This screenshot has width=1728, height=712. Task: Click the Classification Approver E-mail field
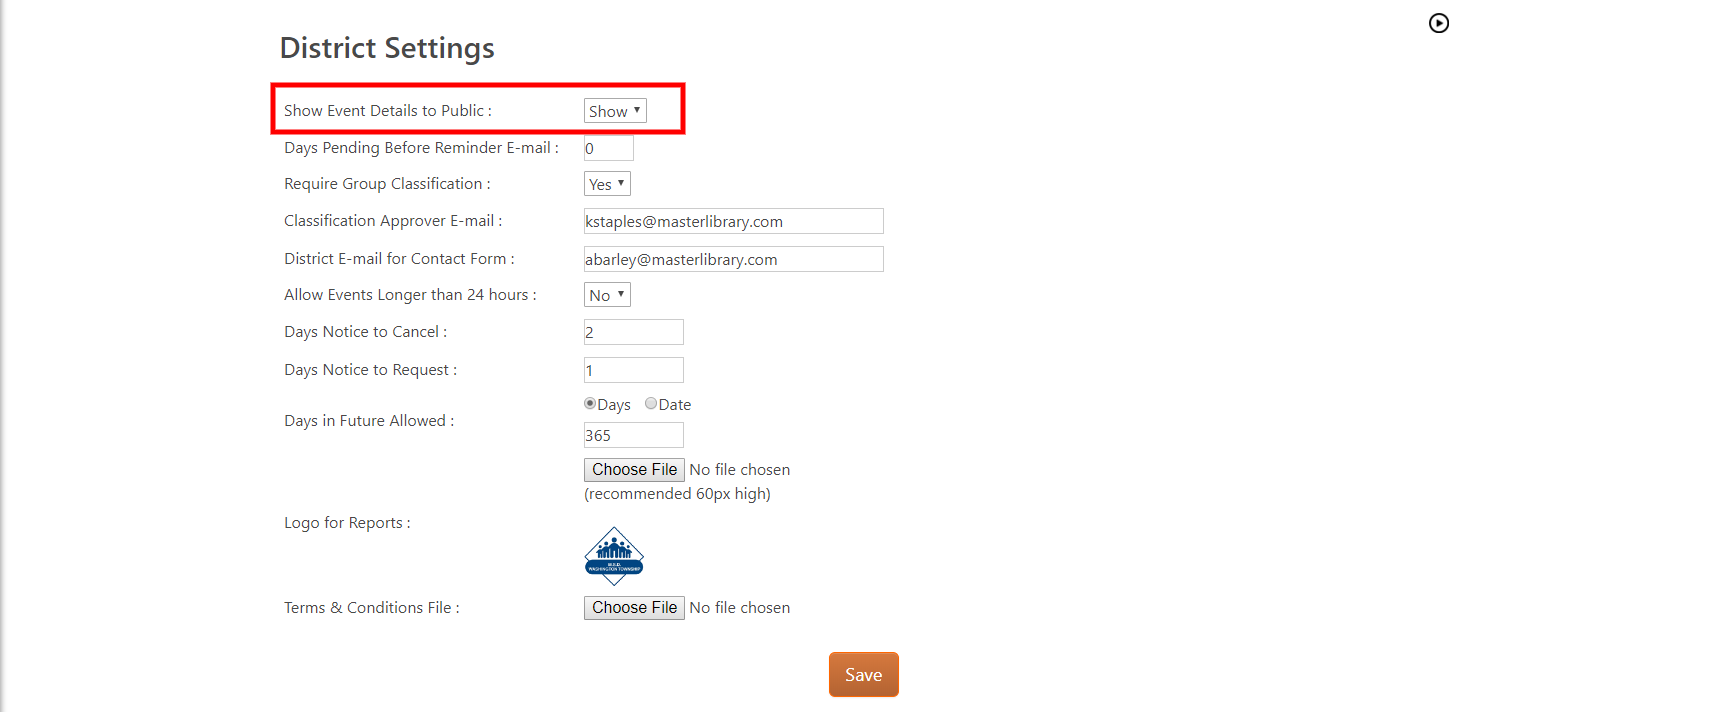pyautogui.click(x=733, y=221)
